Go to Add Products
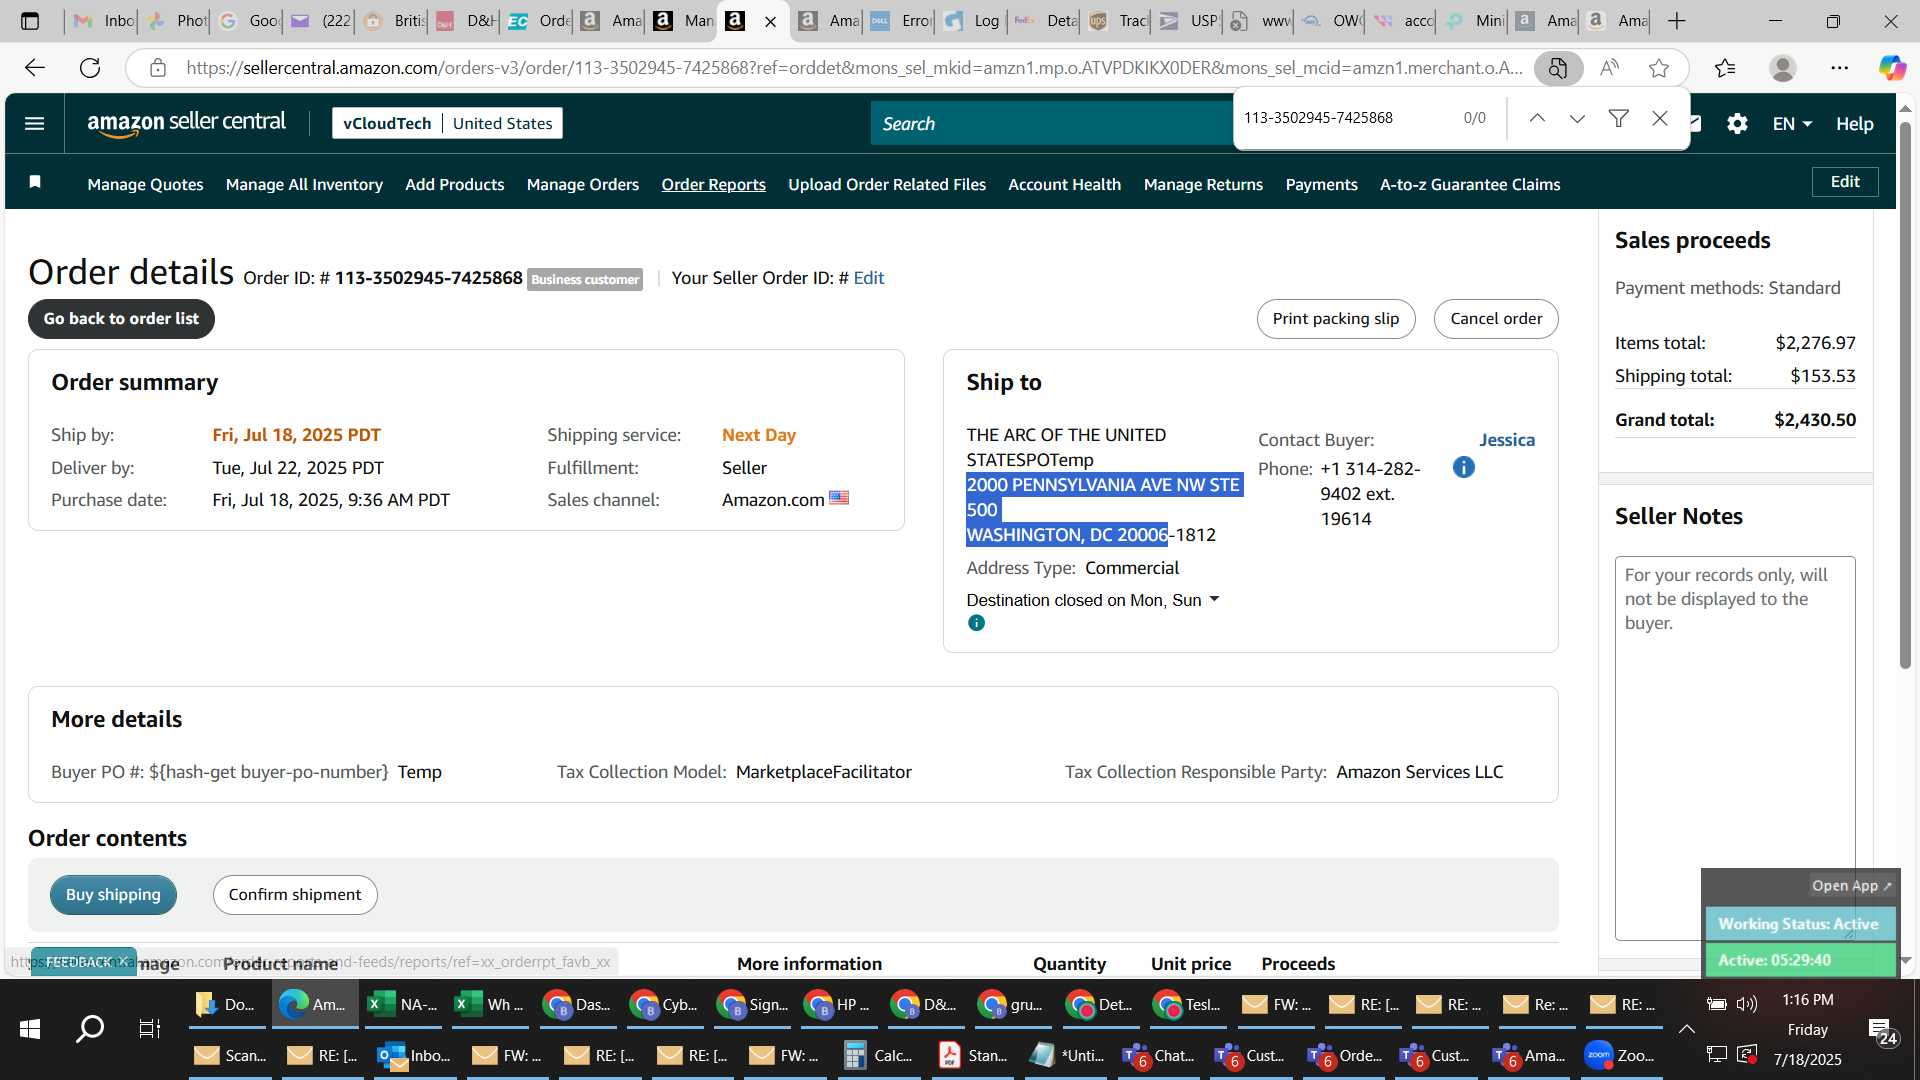 [x=454, y=184]
